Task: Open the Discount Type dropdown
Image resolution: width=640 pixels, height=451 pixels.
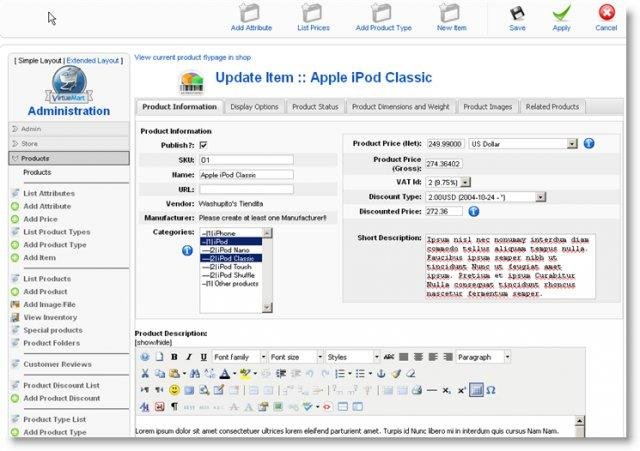Action: [x=485, y=197]
